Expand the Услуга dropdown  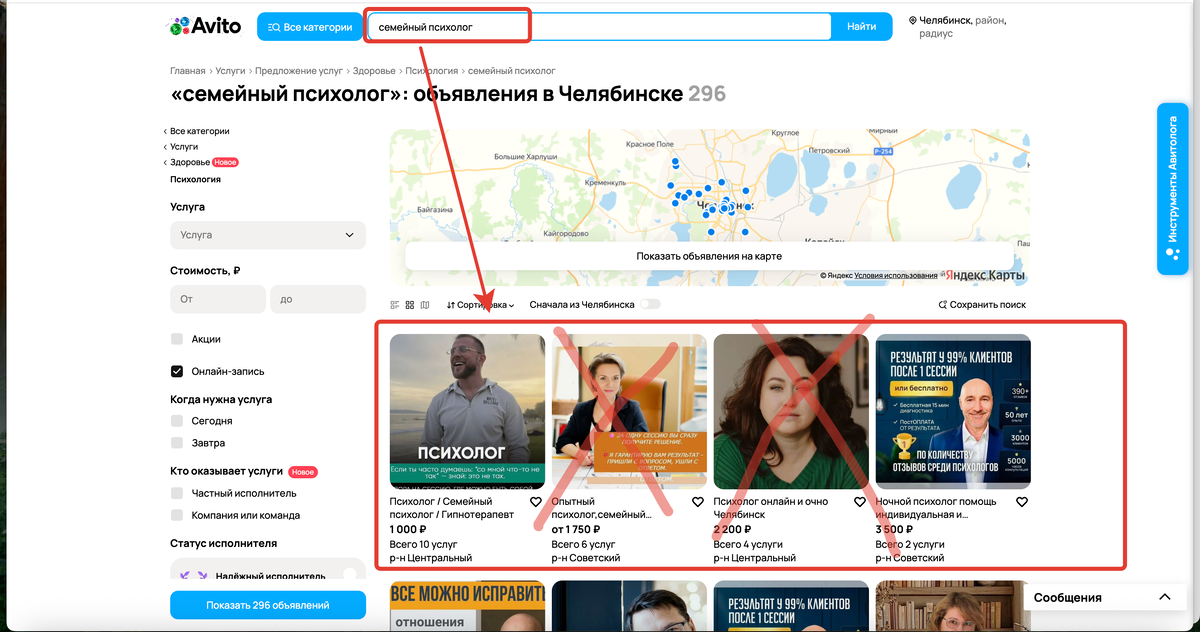268,235
